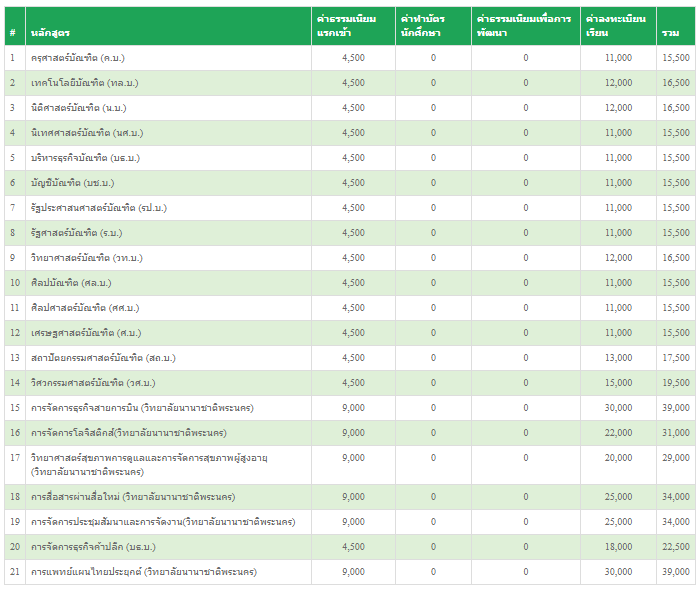700x593 pixels.
Task: Select the ศิลปศาสตร์บัณฑิต (ศศ.บ.) course name
Action: pos(85,308)
